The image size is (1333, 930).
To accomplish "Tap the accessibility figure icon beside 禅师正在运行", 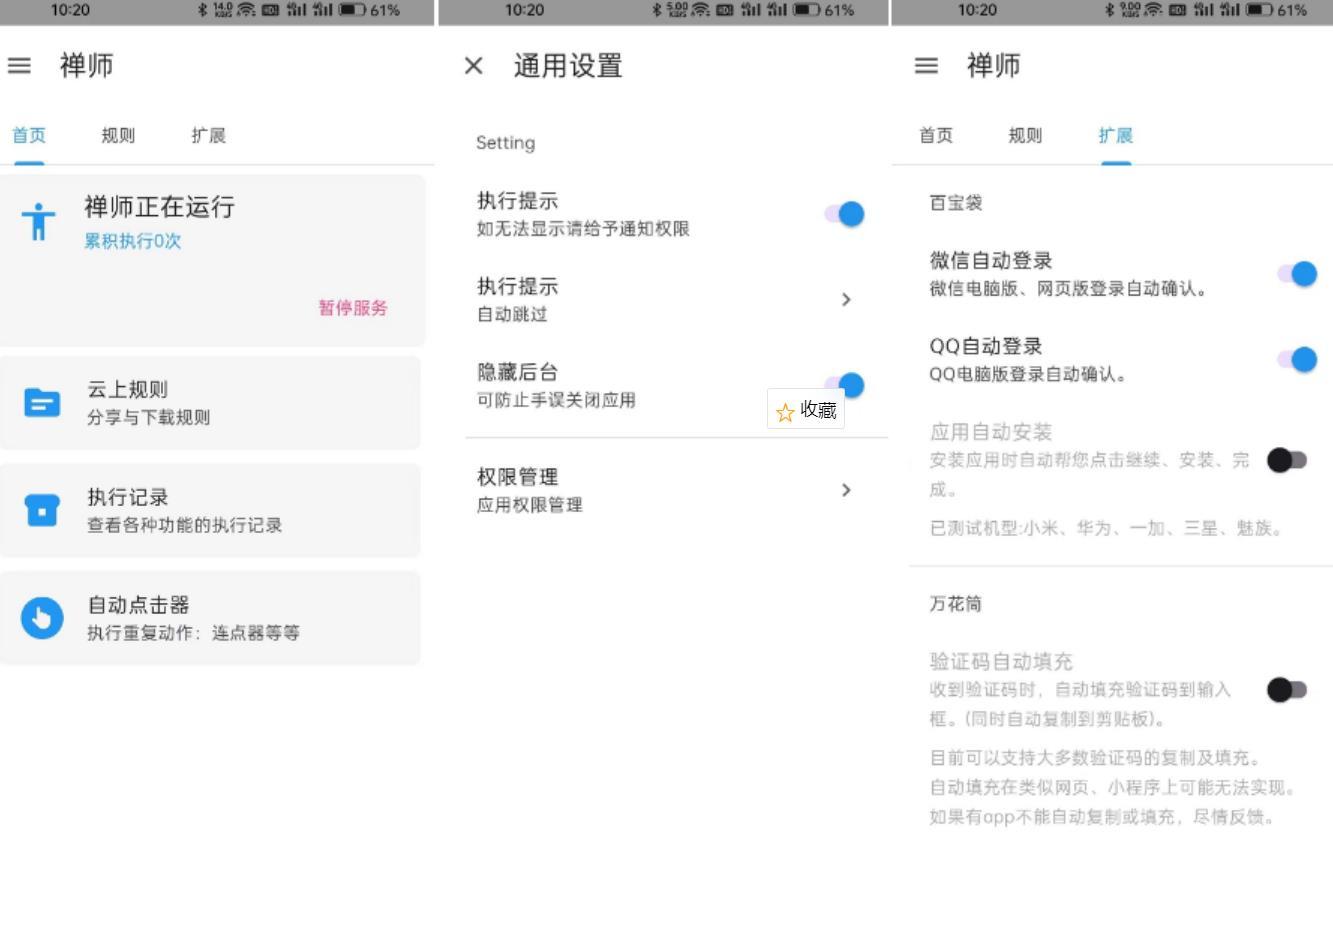I will [38, 221].
